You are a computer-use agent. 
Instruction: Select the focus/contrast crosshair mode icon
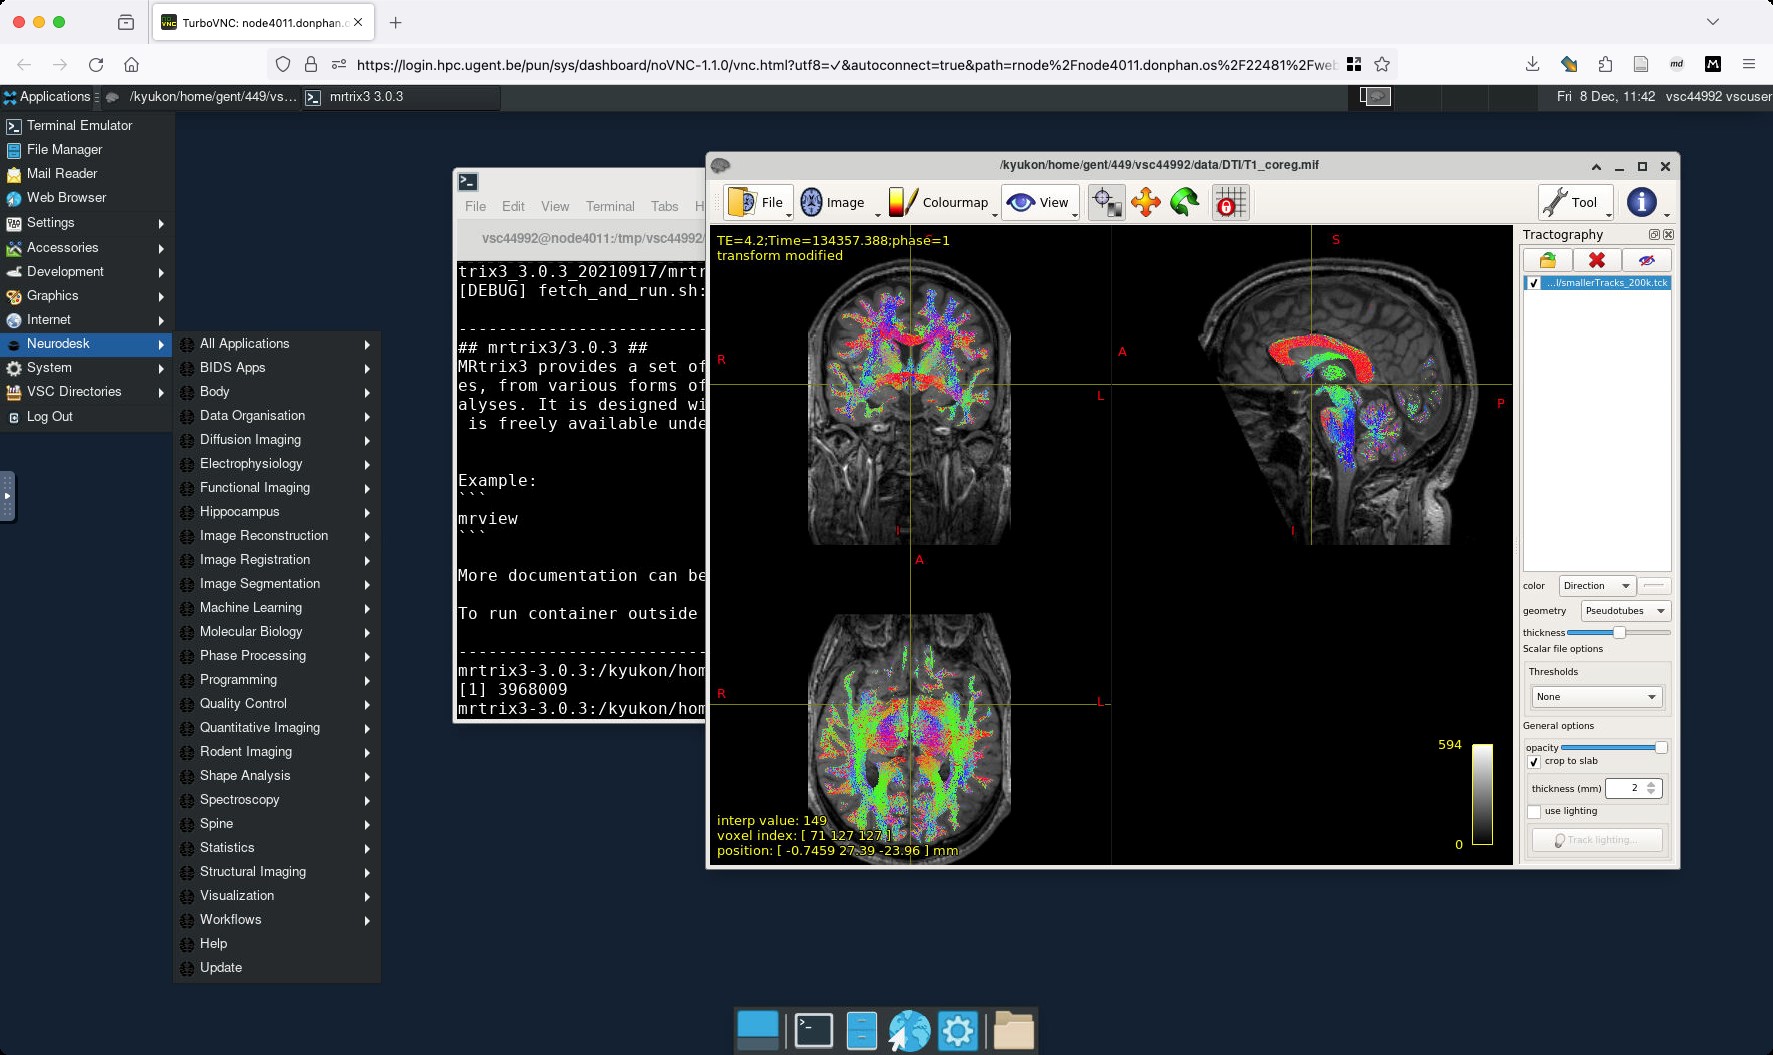(x=1105, y=202)
